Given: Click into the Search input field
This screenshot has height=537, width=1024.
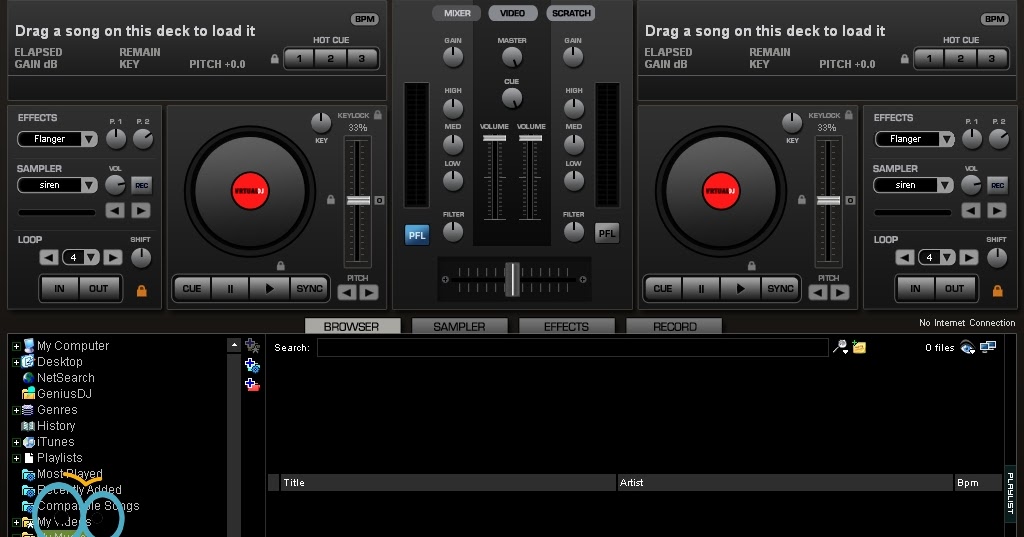Looking at the screenshot, I should [x=573, y=348].
